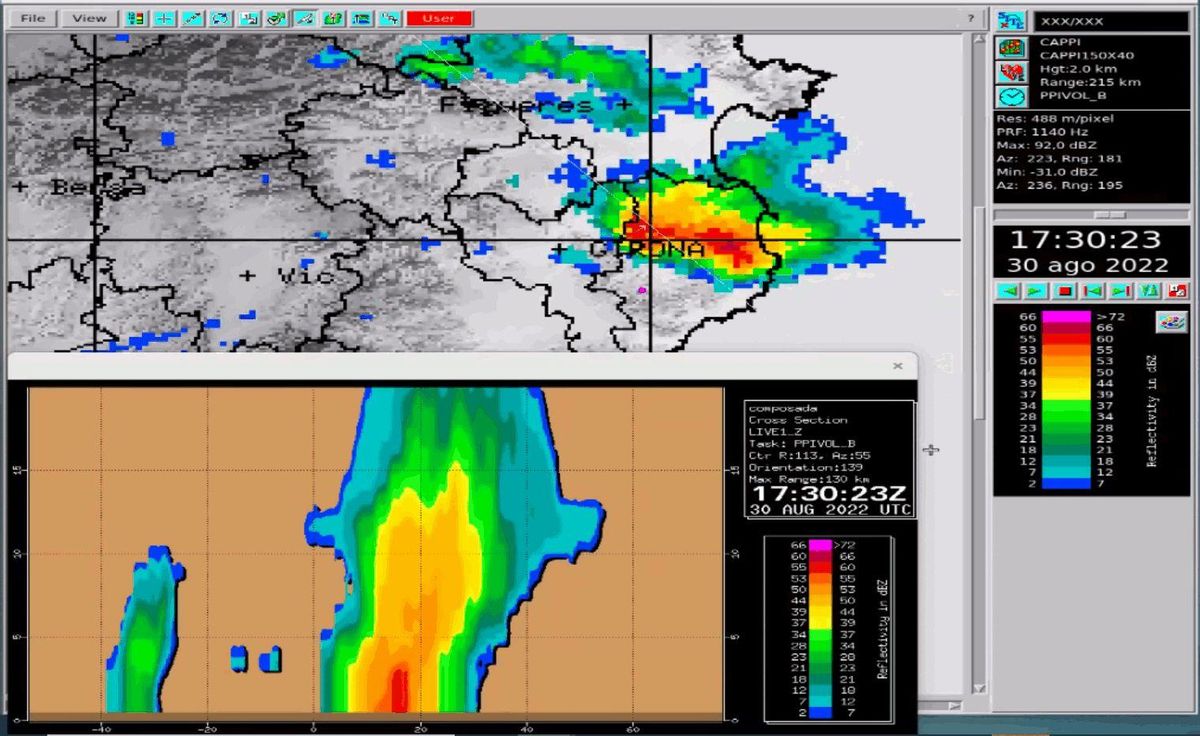Click the Res: 488 m/pixel value
The height and width of the screenshot is (736, 1200).
click(x=1055, y=119)
